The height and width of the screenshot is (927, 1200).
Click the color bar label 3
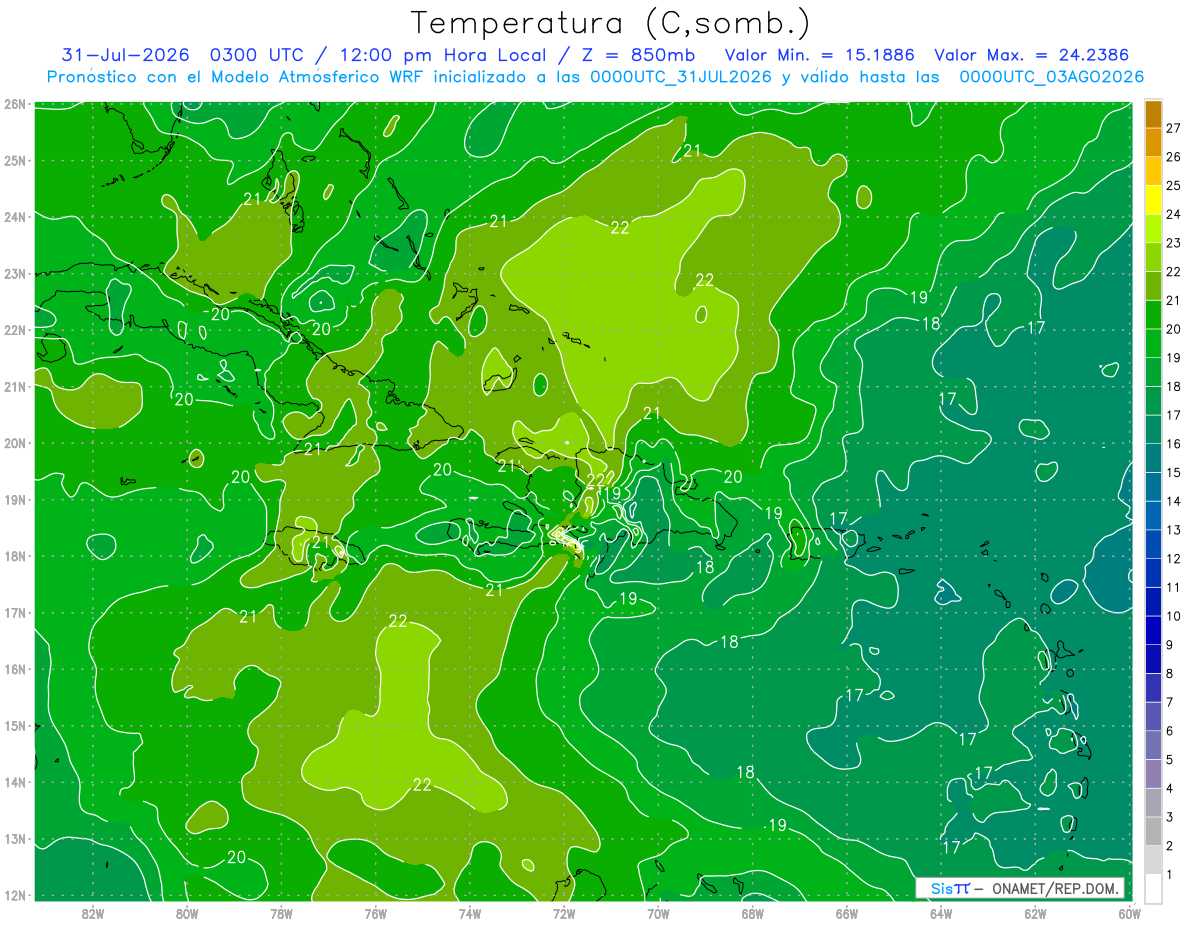1170,817
